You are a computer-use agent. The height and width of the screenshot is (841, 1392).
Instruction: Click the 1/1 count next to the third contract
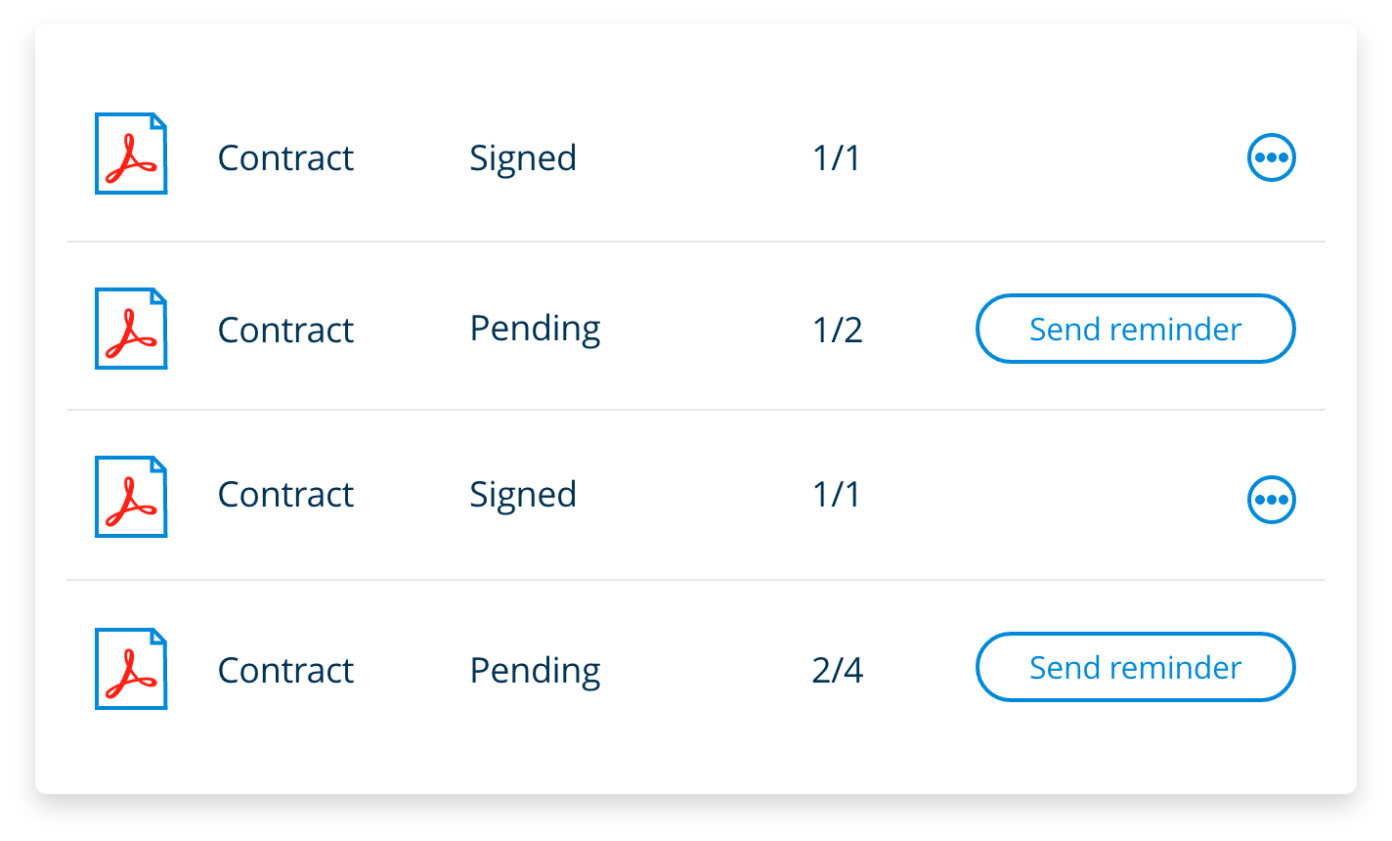tap(837, 494)
